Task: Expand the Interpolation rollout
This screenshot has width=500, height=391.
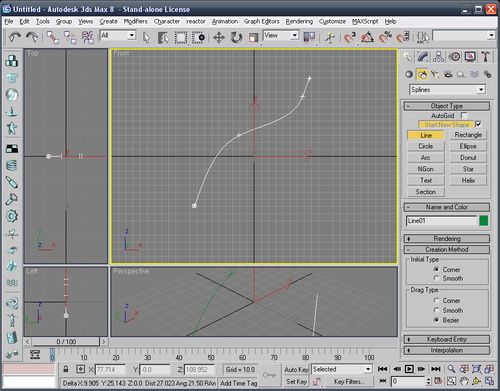Action: pos(447,350)
